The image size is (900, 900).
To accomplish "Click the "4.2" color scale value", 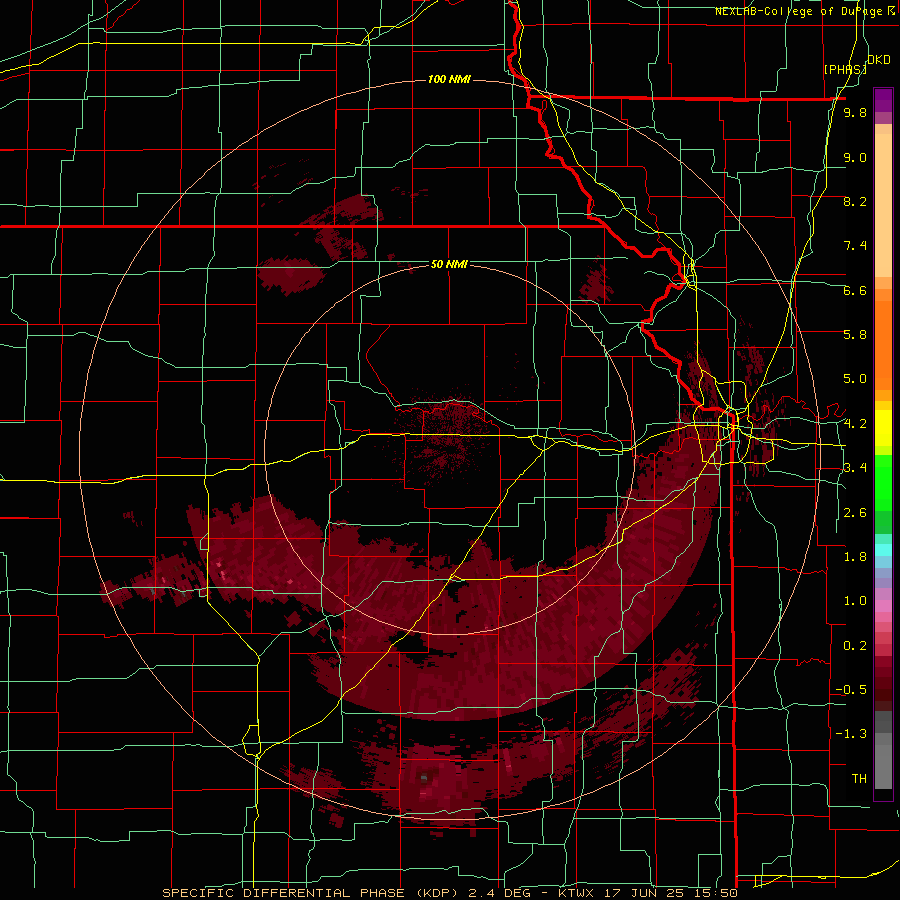I will pyautogui.click(x=855, y=424).
